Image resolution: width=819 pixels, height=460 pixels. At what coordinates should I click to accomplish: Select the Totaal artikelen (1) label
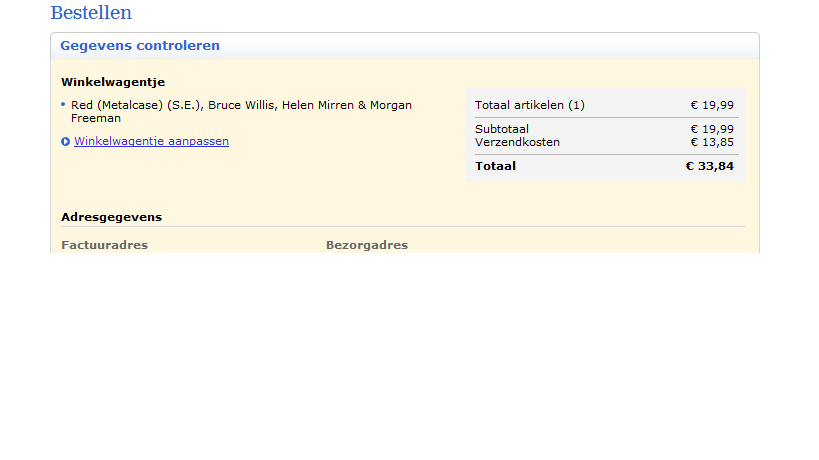click(530, 105)
